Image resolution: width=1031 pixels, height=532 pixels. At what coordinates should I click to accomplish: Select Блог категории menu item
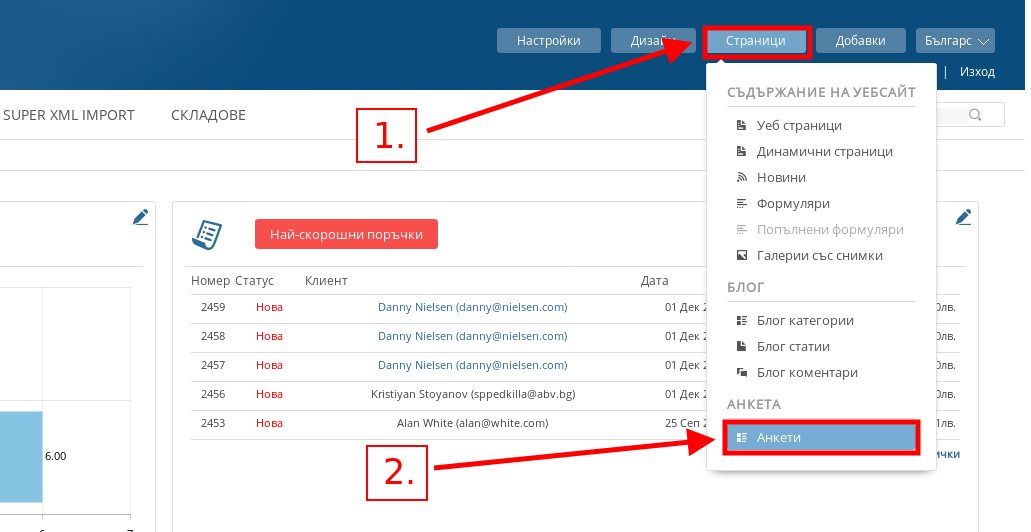[804, 321]
